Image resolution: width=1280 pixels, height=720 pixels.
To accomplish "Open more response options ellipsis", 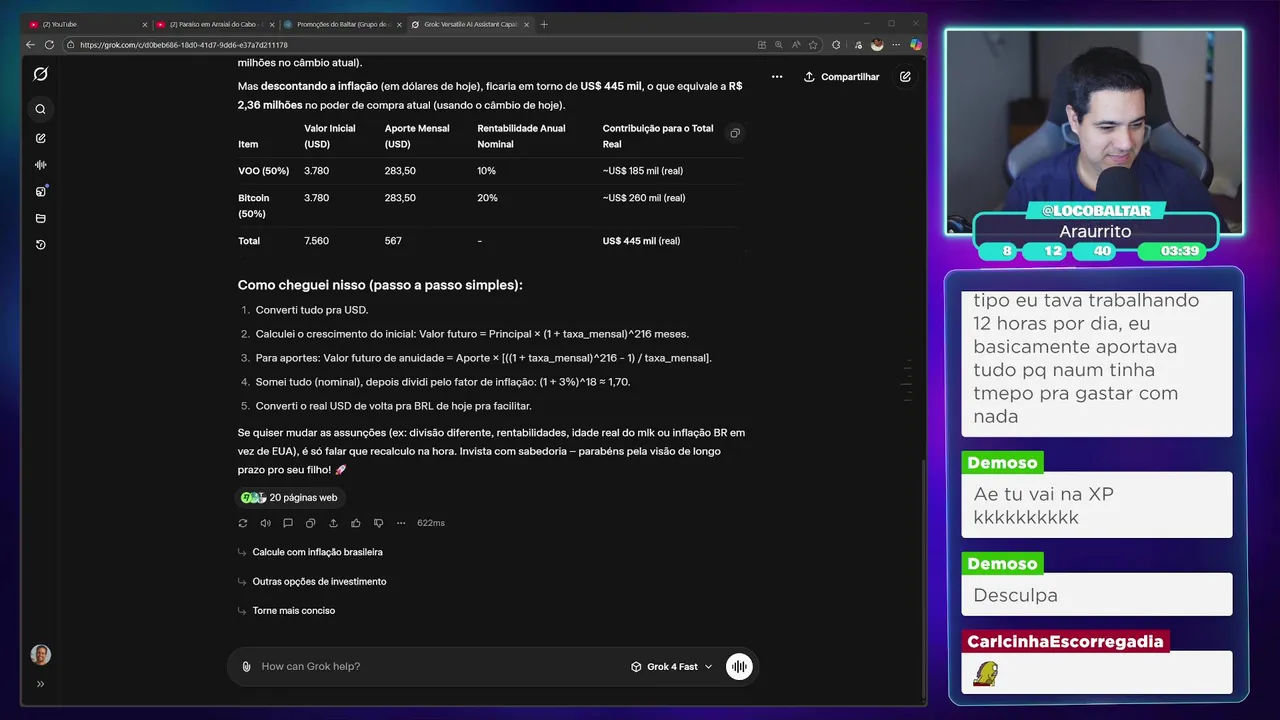I will tap(401, 523).
